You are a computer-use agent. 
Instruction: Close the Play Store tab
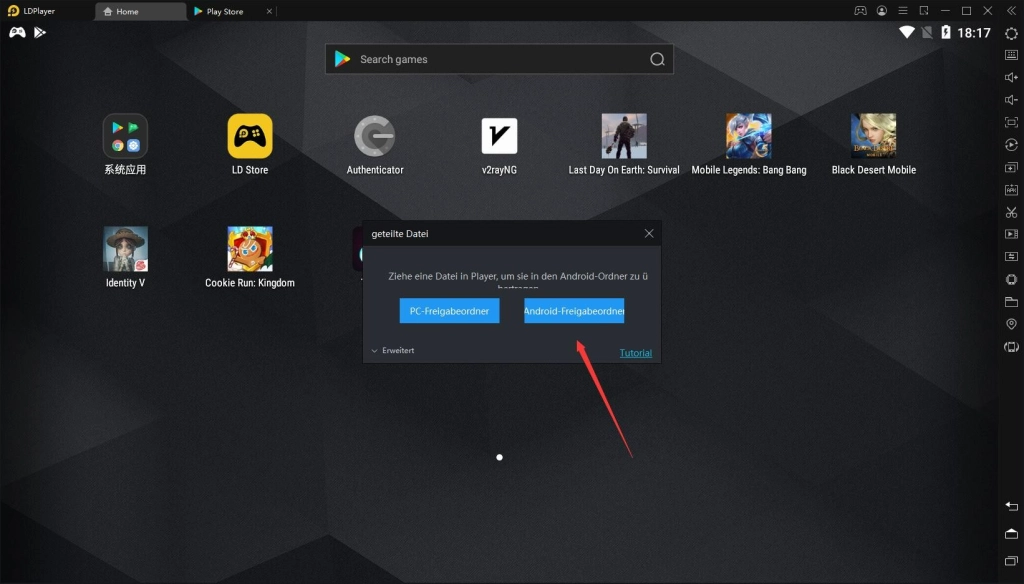tap(269, 11)
